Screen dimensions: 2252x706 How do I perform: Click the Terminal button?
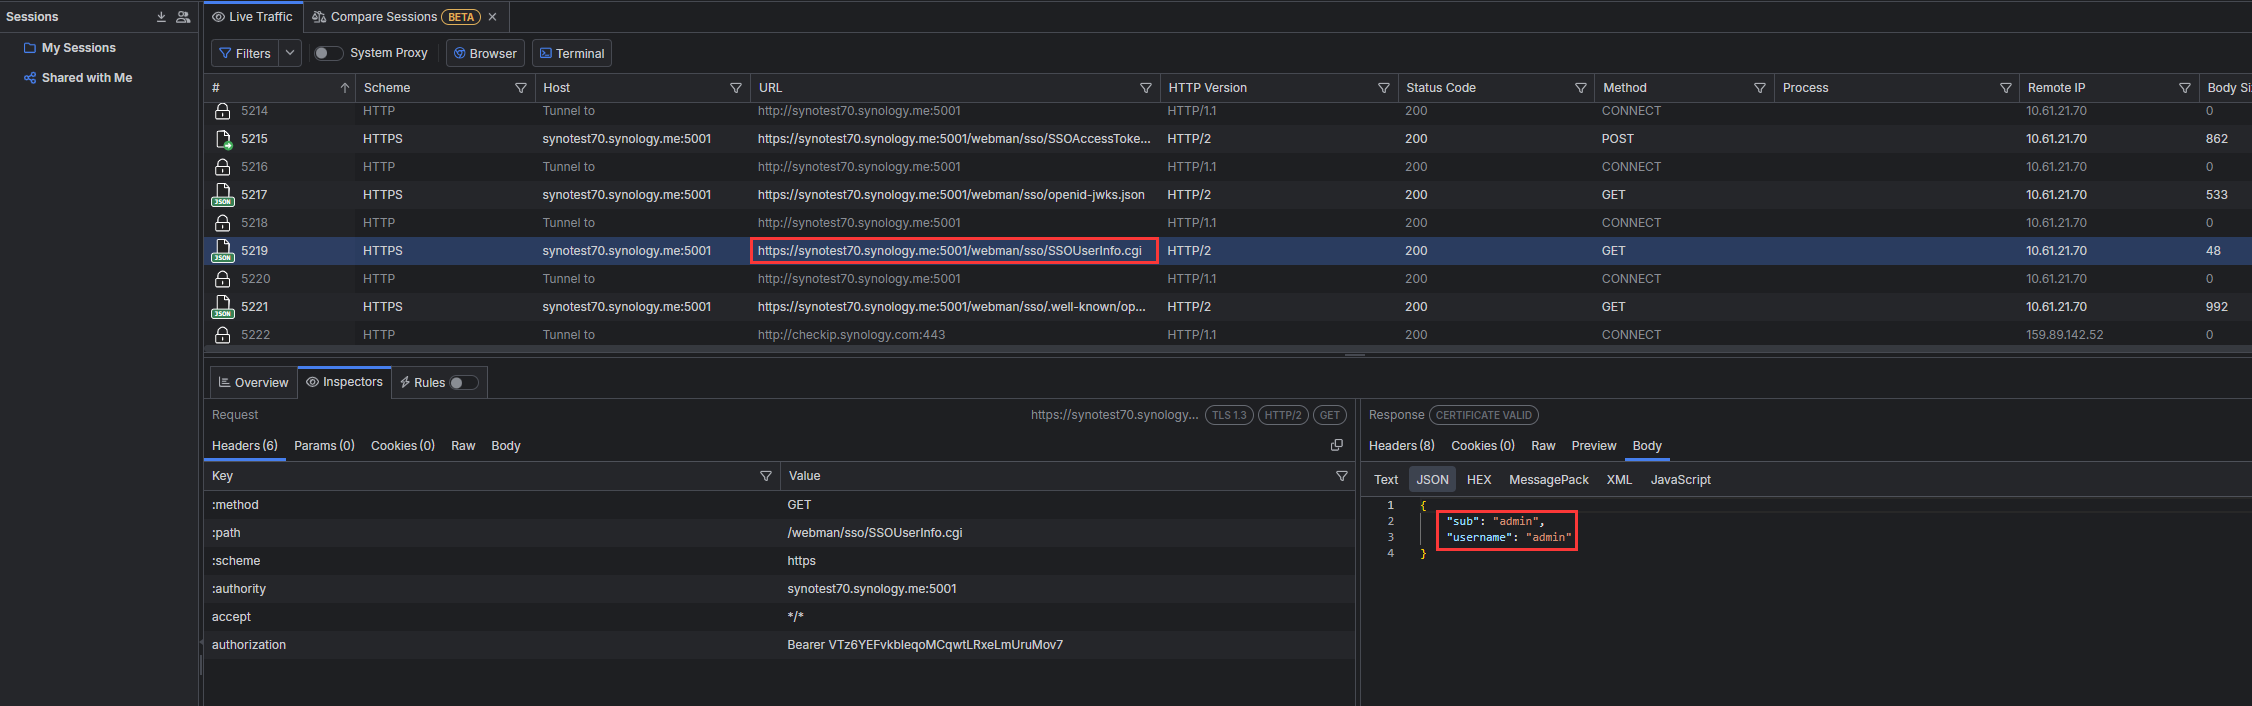[x=572, y=54]
